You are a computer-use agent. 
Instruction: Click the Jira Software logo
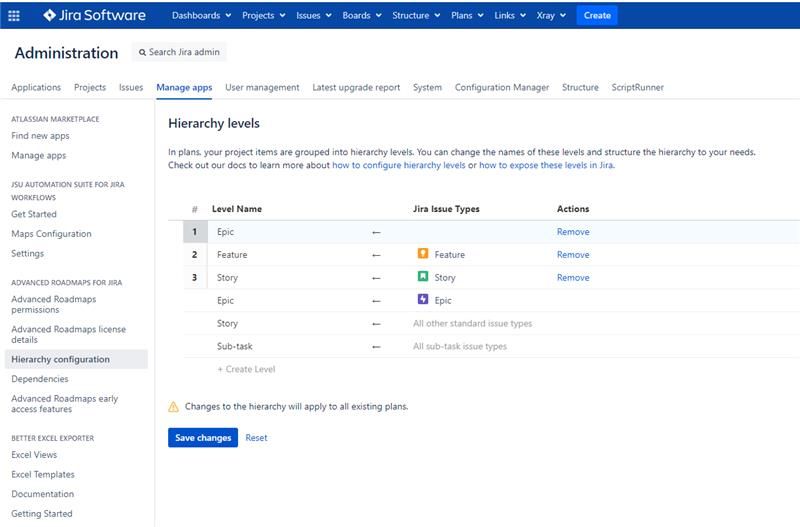pyautogui.click(x=95, y=15)
